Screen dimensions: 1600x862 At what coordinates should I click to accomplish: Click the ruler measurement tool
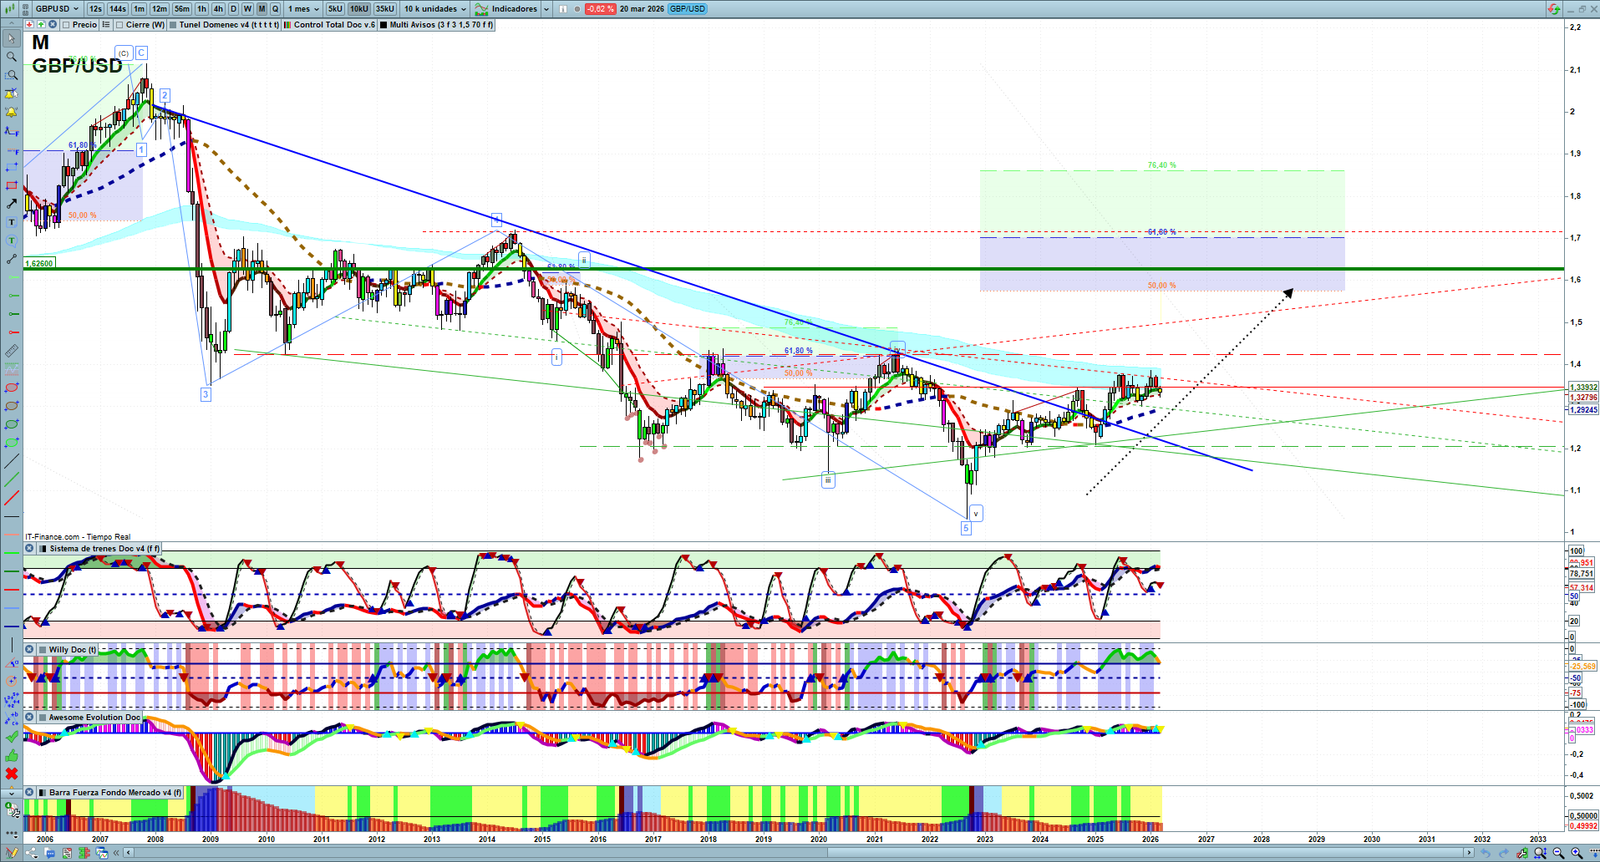pos(11,351)
